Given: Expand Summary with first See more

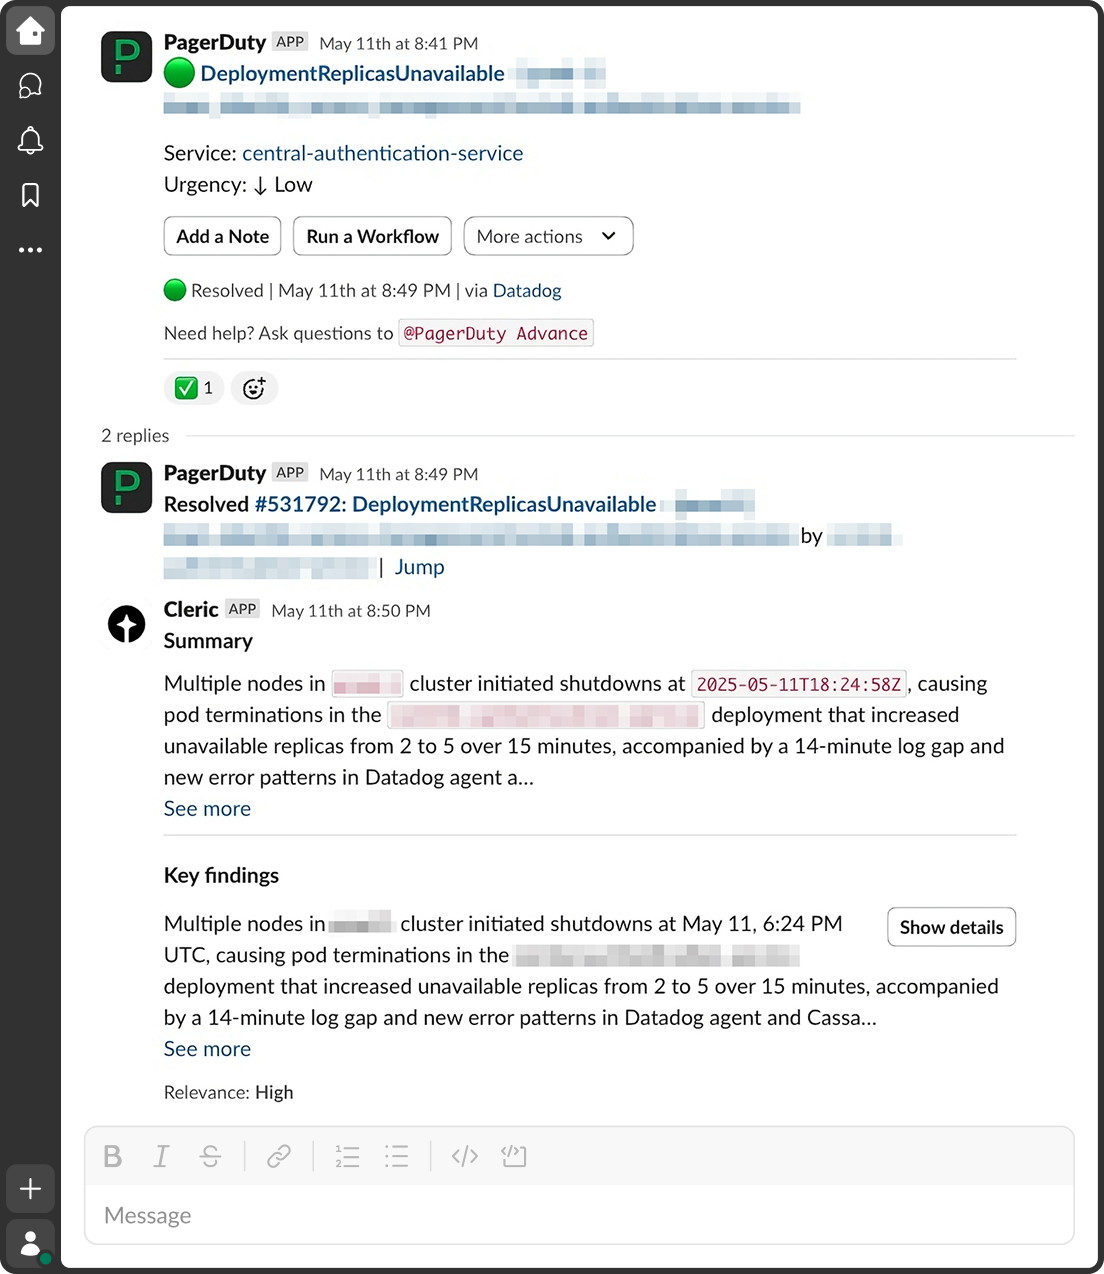Looking at the screenshot, I should (207, 809).
